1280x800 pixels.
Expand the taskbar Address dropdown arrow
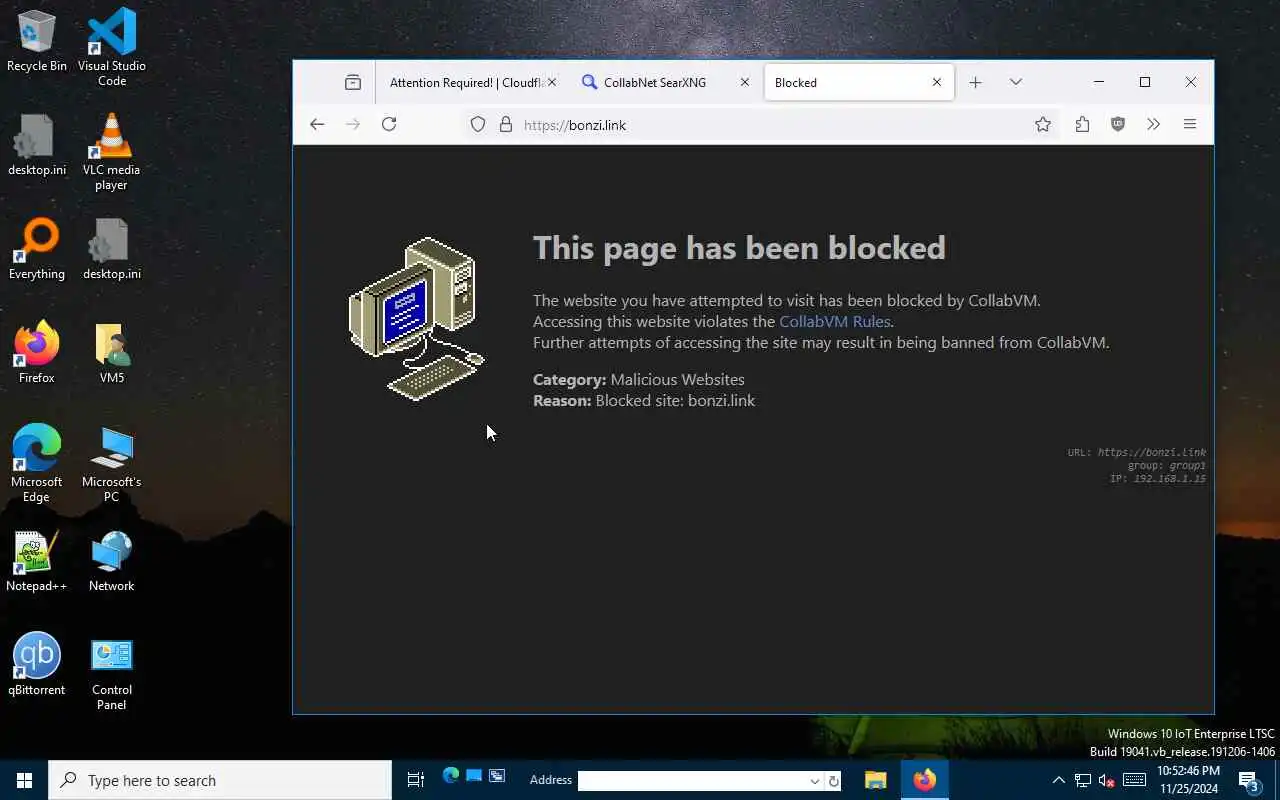coord(815,781)
